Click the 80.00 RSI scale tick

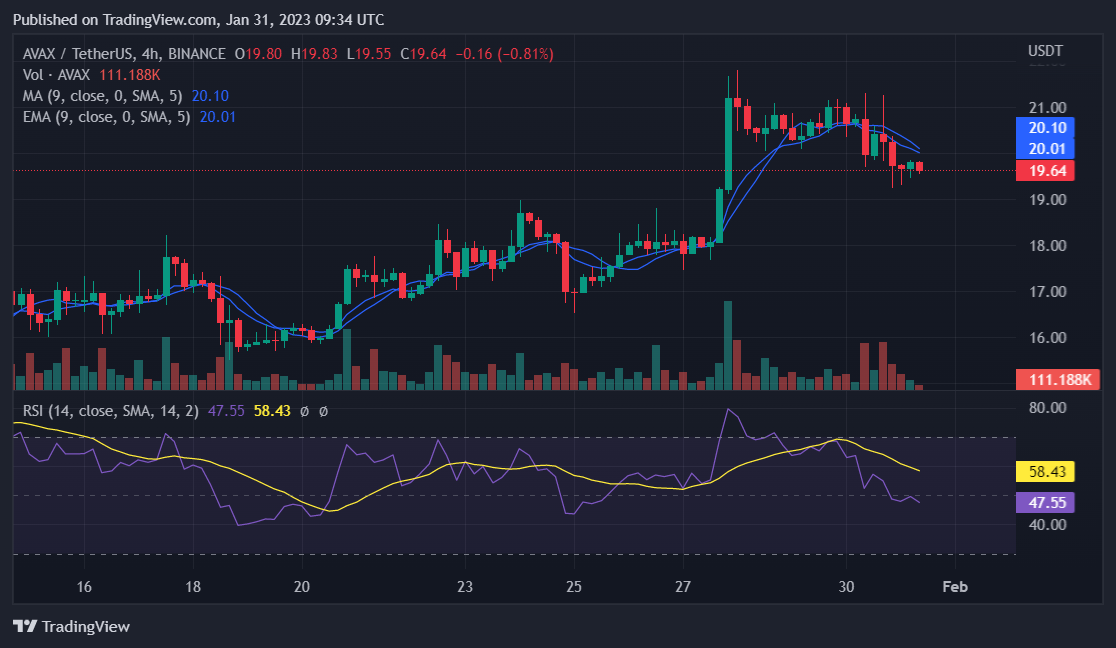(1048, 408)
